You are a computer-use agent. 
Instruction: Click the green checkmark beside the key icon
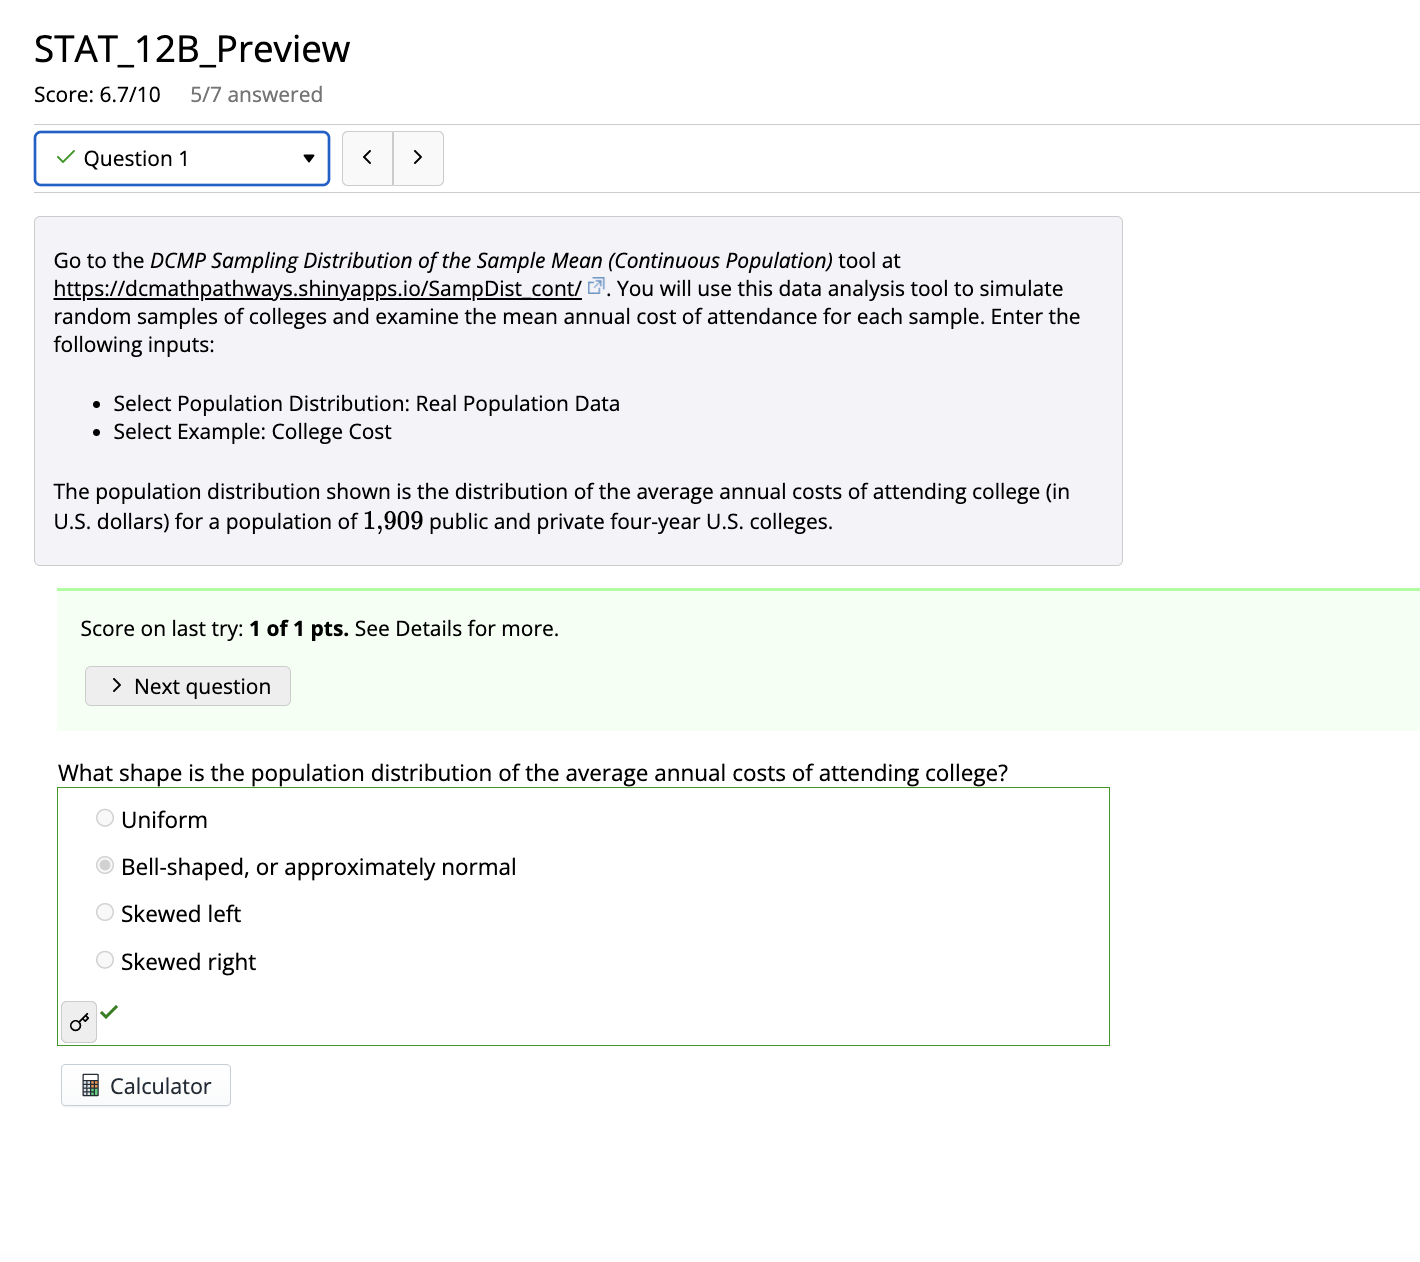110,1013
